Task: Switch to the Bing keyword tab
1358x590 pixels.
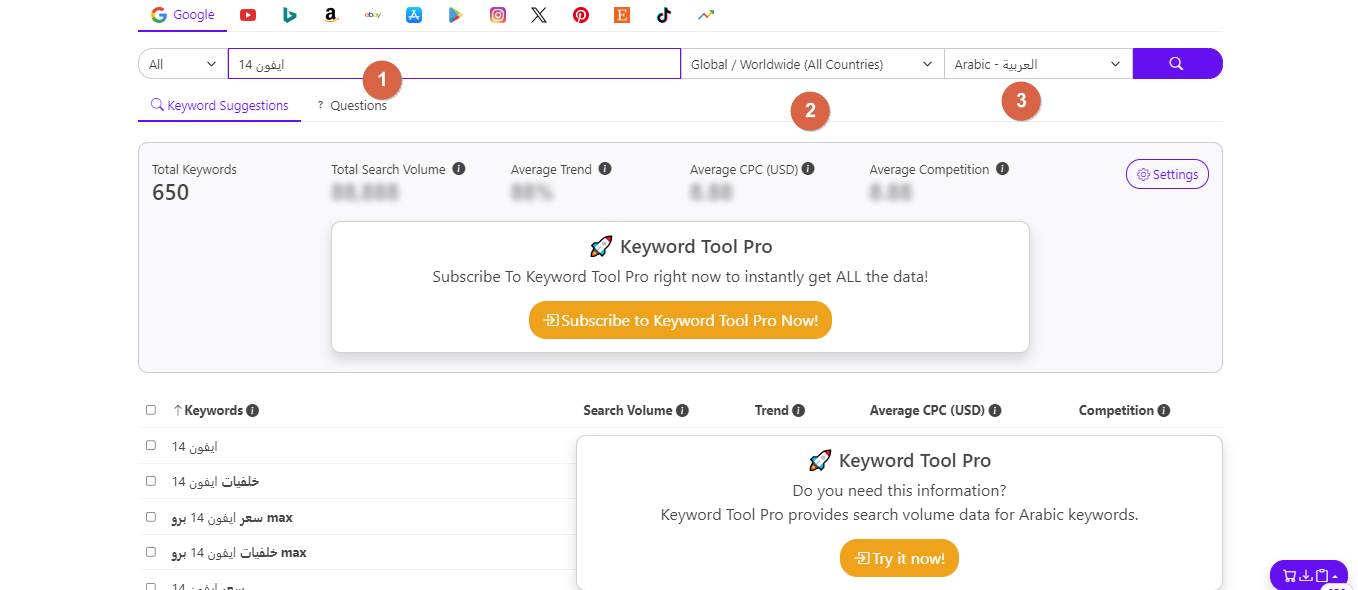Action: point(289,15)
